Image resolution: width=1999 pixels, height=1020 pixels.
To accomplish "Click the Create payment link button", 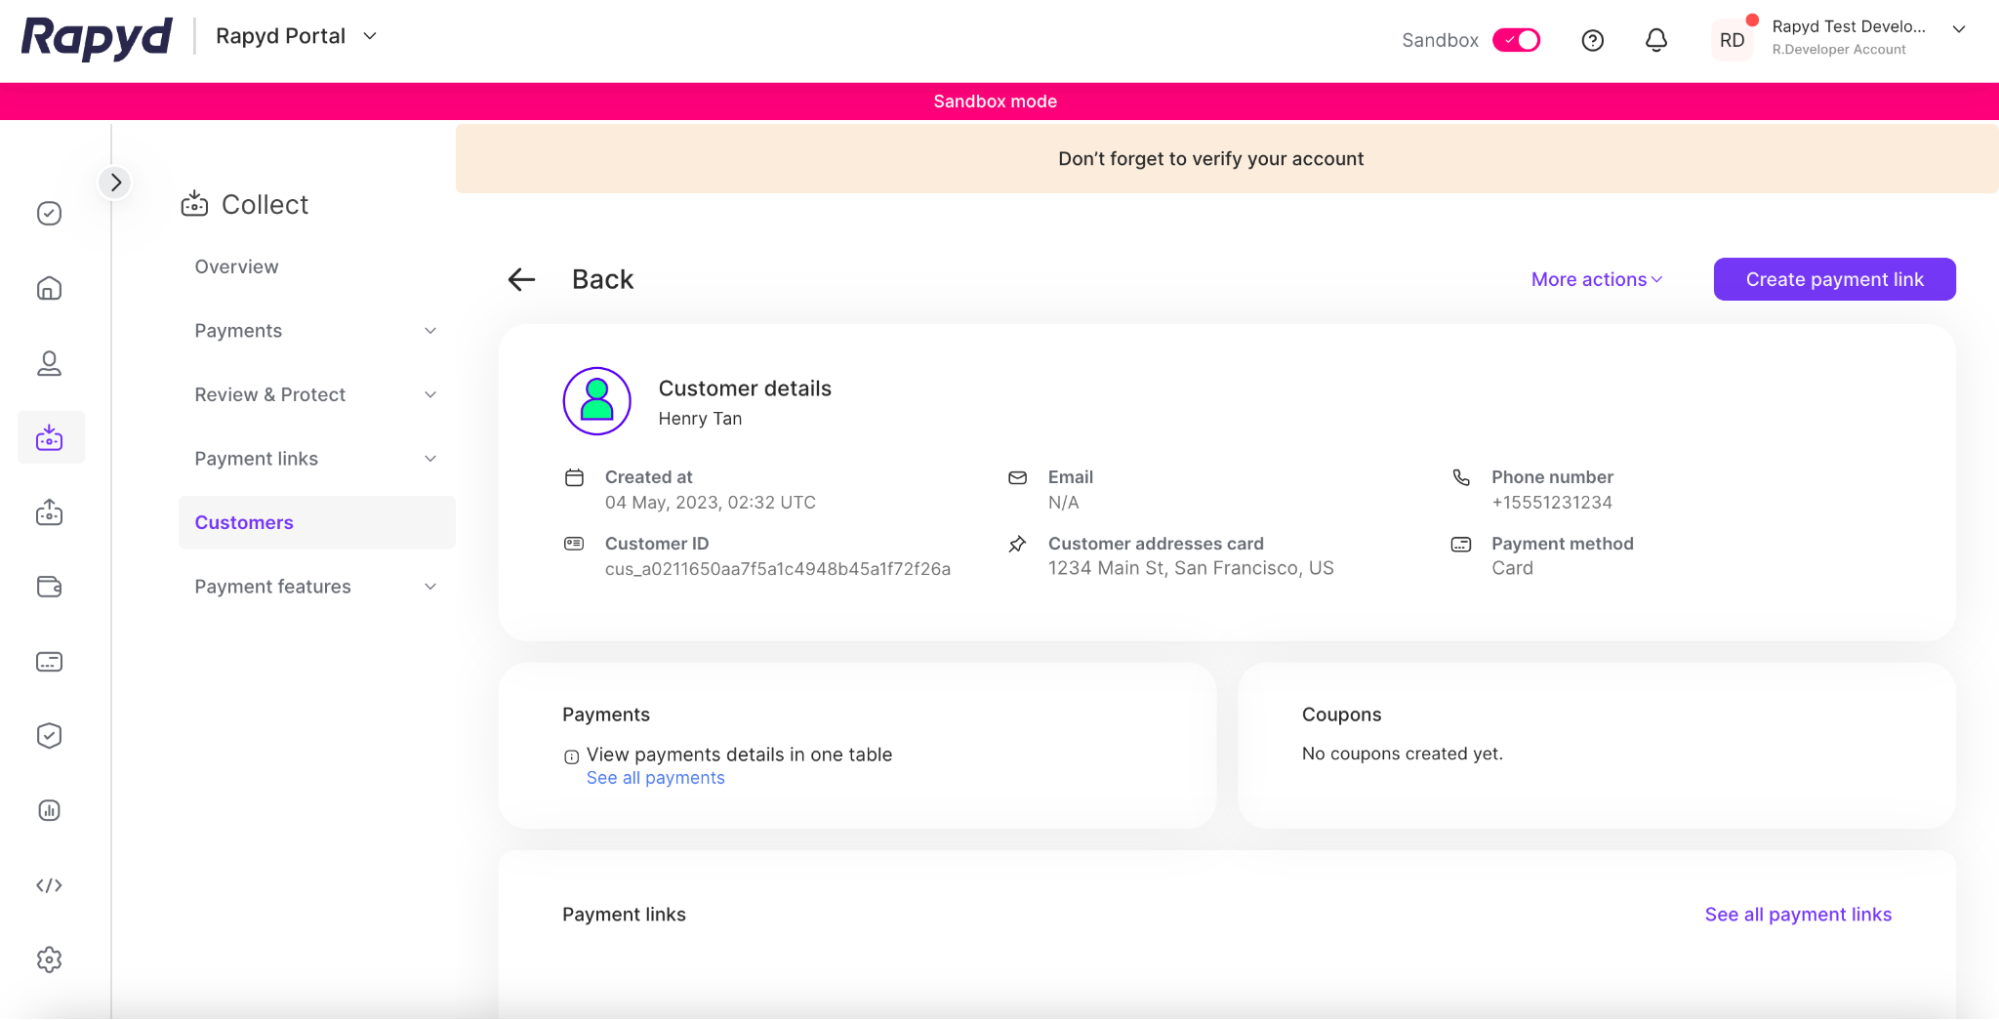I will pyautogui.click(x=1833, y=280).
